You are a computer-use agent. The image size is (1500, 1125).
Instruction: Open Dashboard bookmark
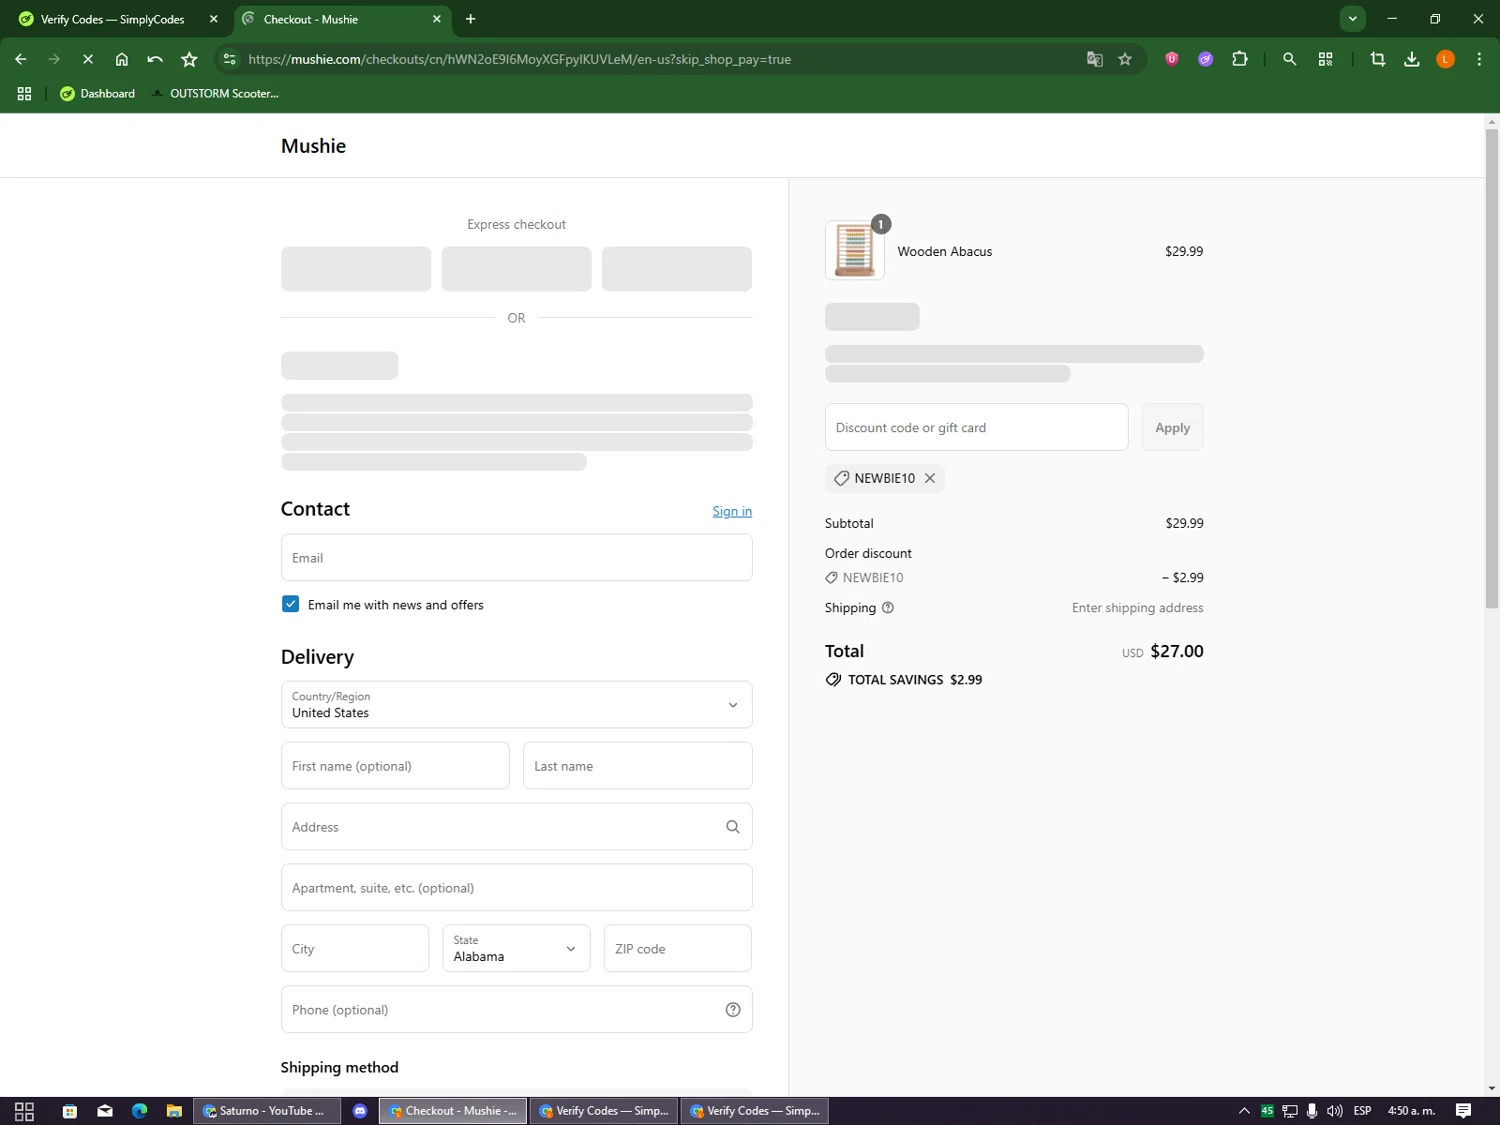pos(97,93)
